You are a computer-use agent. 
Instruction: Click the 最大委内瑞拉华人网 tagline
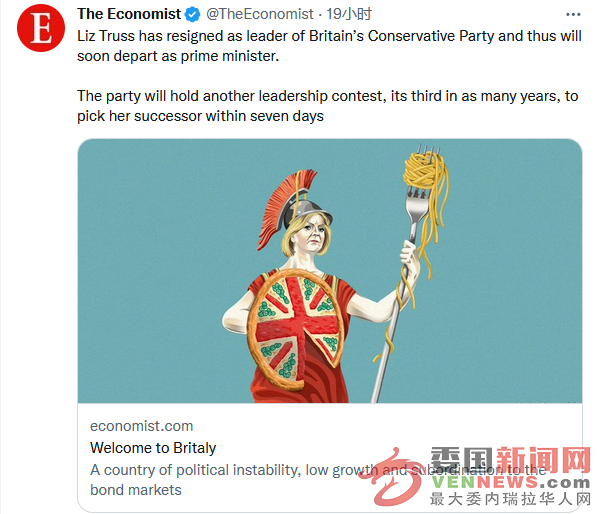click(x=510, y=499)
